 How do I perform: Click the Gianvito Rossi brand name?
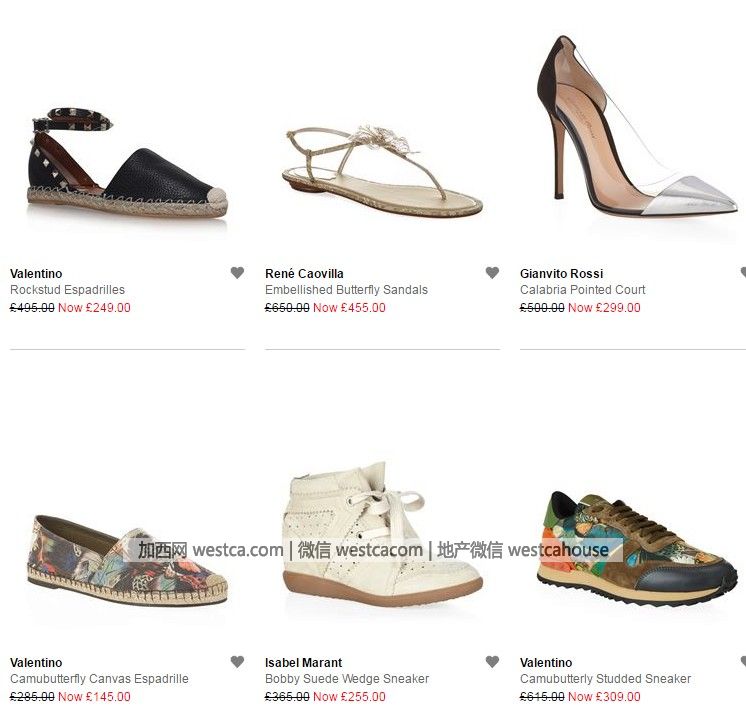561,274
